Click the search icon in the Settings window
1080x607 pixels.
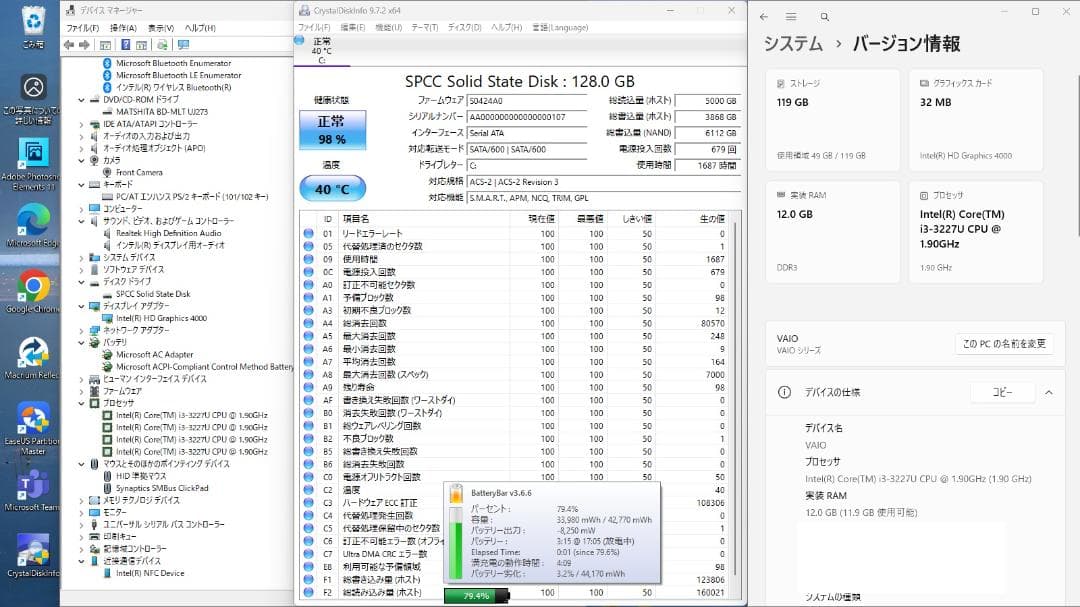824,16
